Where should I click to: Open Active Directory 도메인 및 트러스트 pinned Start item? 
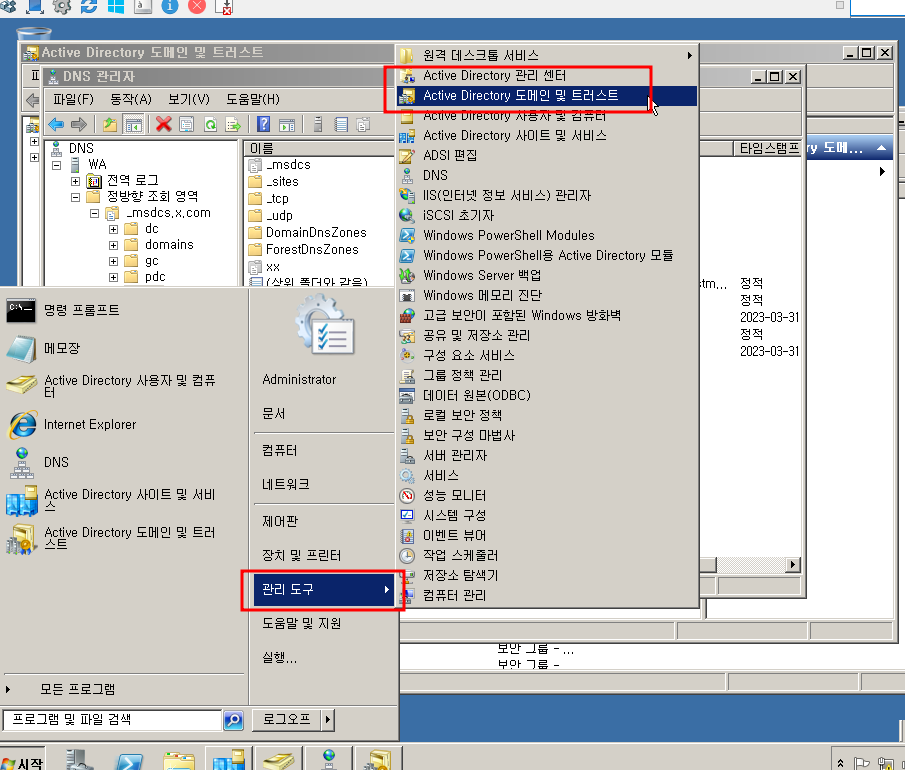click(x=124, y=539)
